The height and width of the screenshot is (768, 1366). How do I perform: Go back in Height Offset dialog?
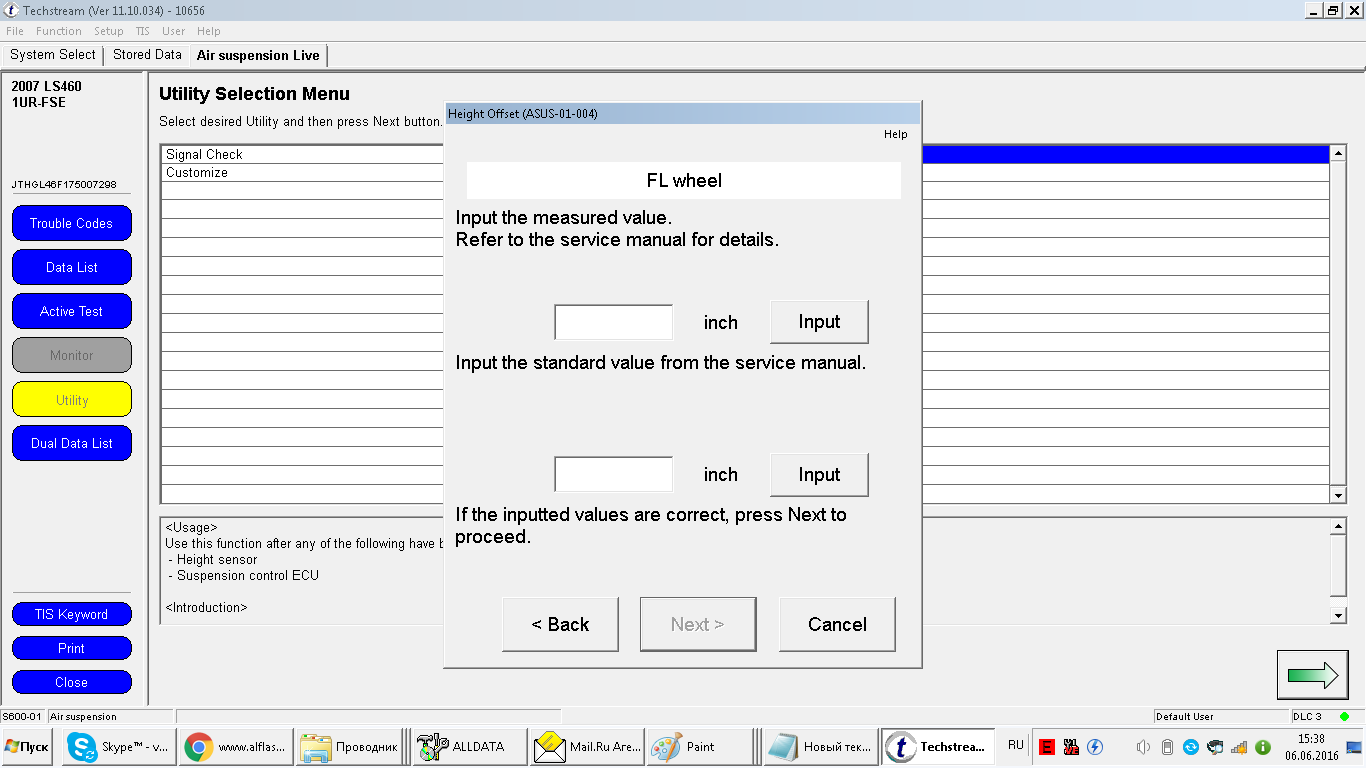click(560, 625)
